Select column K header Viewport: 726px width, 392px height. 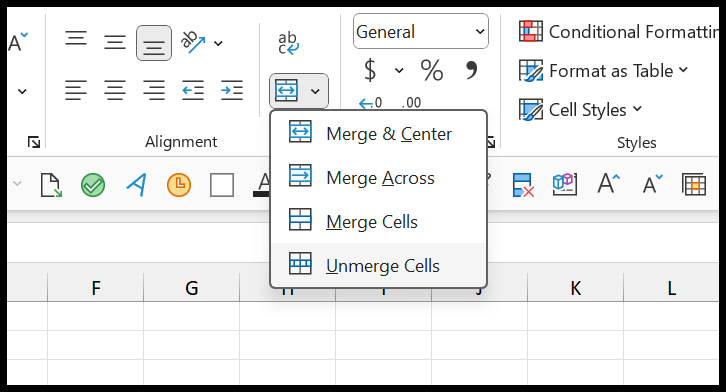coord(576,288)
